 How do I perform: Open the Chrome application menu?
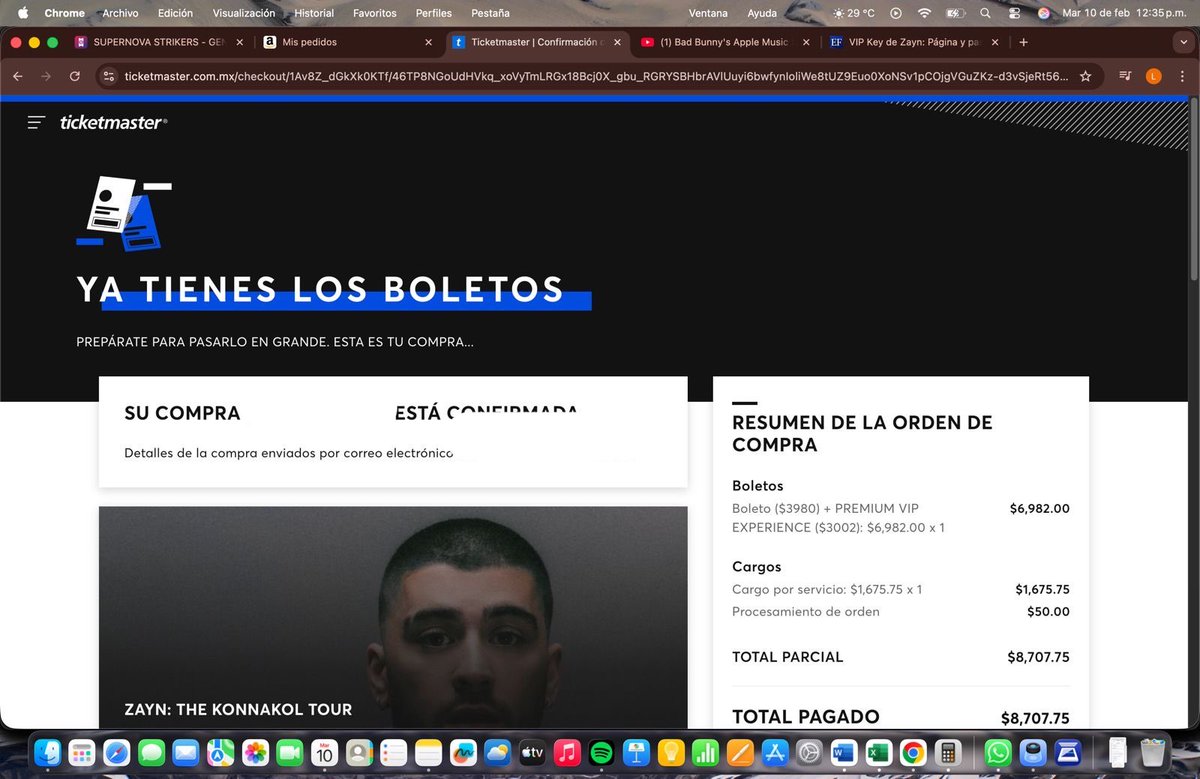[x=64, y=13]
